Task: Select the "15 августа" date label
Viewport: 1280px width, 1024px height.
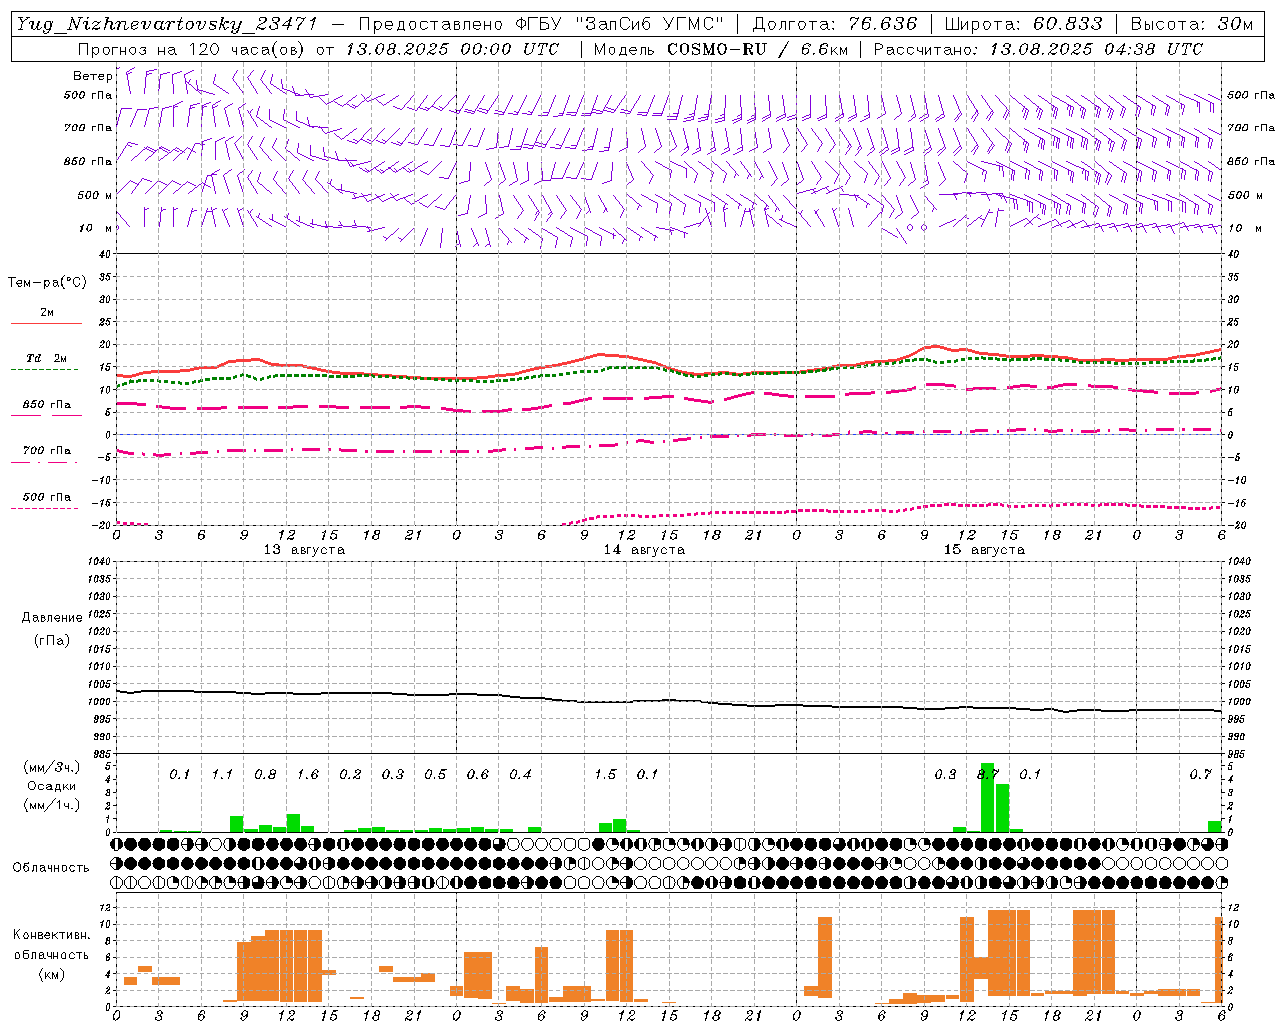Action: 984,550
